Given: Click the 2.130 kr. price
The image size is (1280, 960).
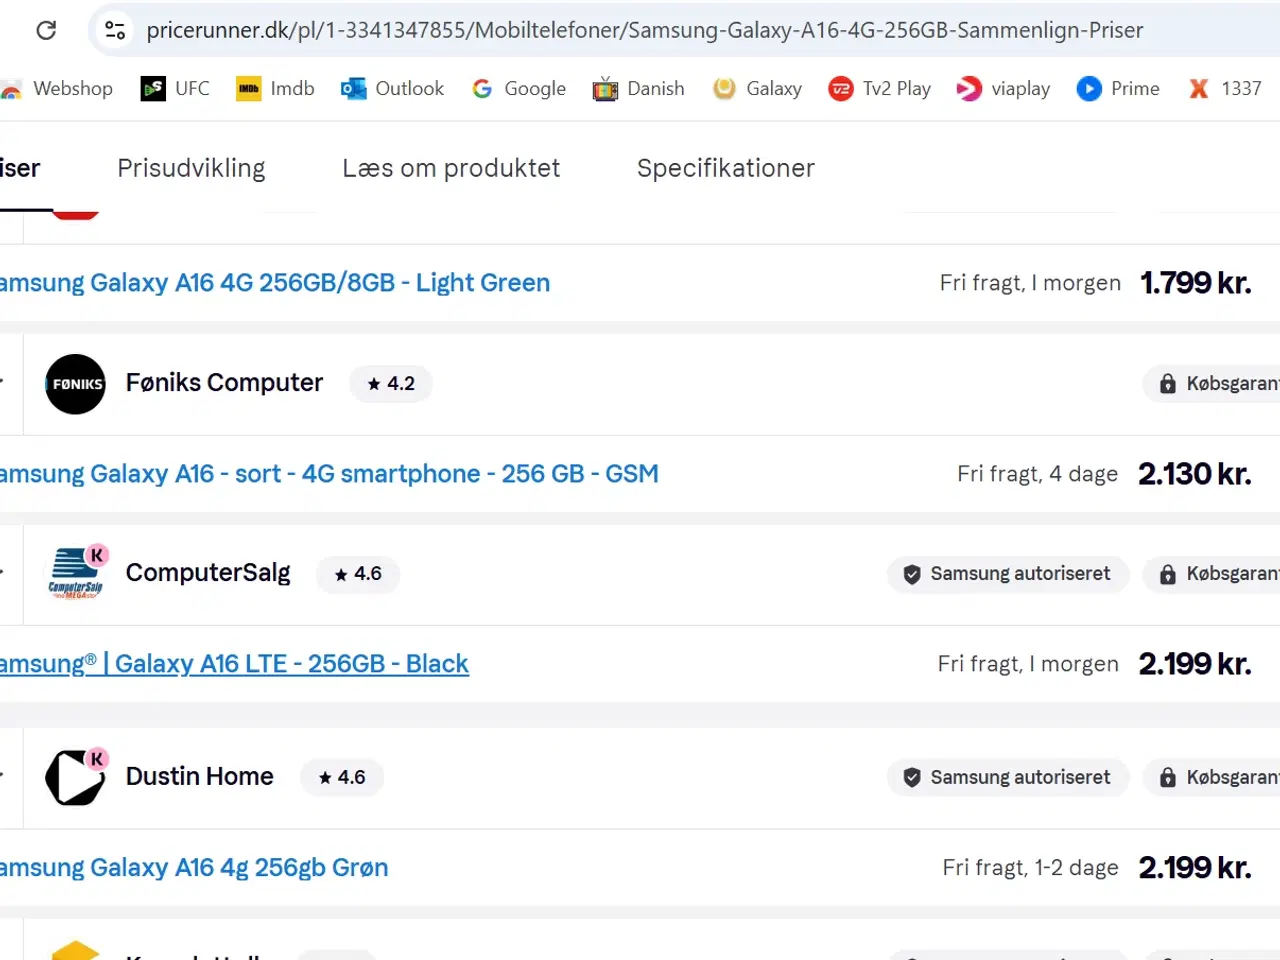Looking at the screenshot, I should 1195,474.
